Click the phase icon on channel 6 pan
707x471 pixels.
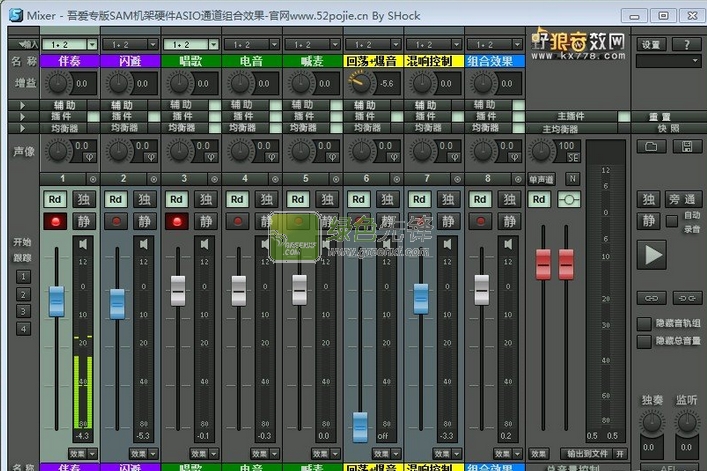pyautogui.click(x=393, y=157)
